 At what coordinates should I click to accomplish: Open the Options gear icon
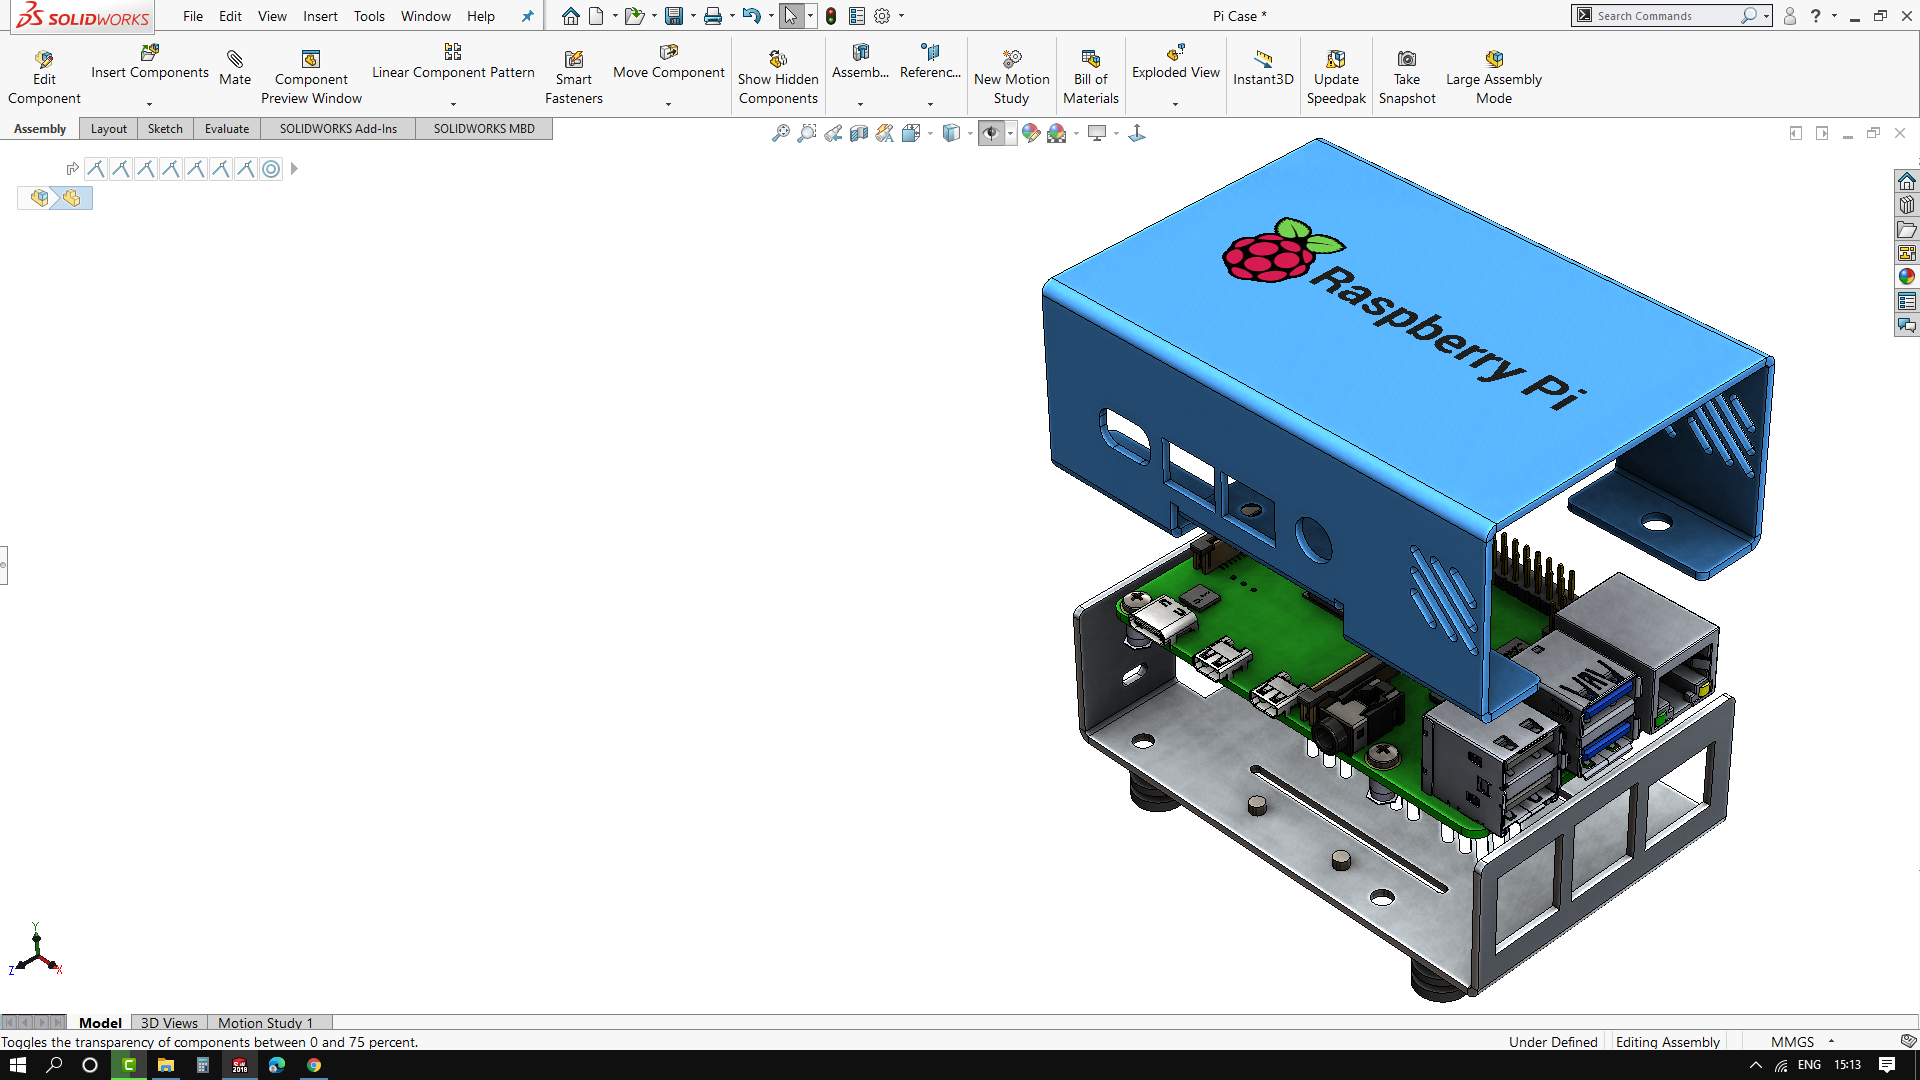coord(882,16)
